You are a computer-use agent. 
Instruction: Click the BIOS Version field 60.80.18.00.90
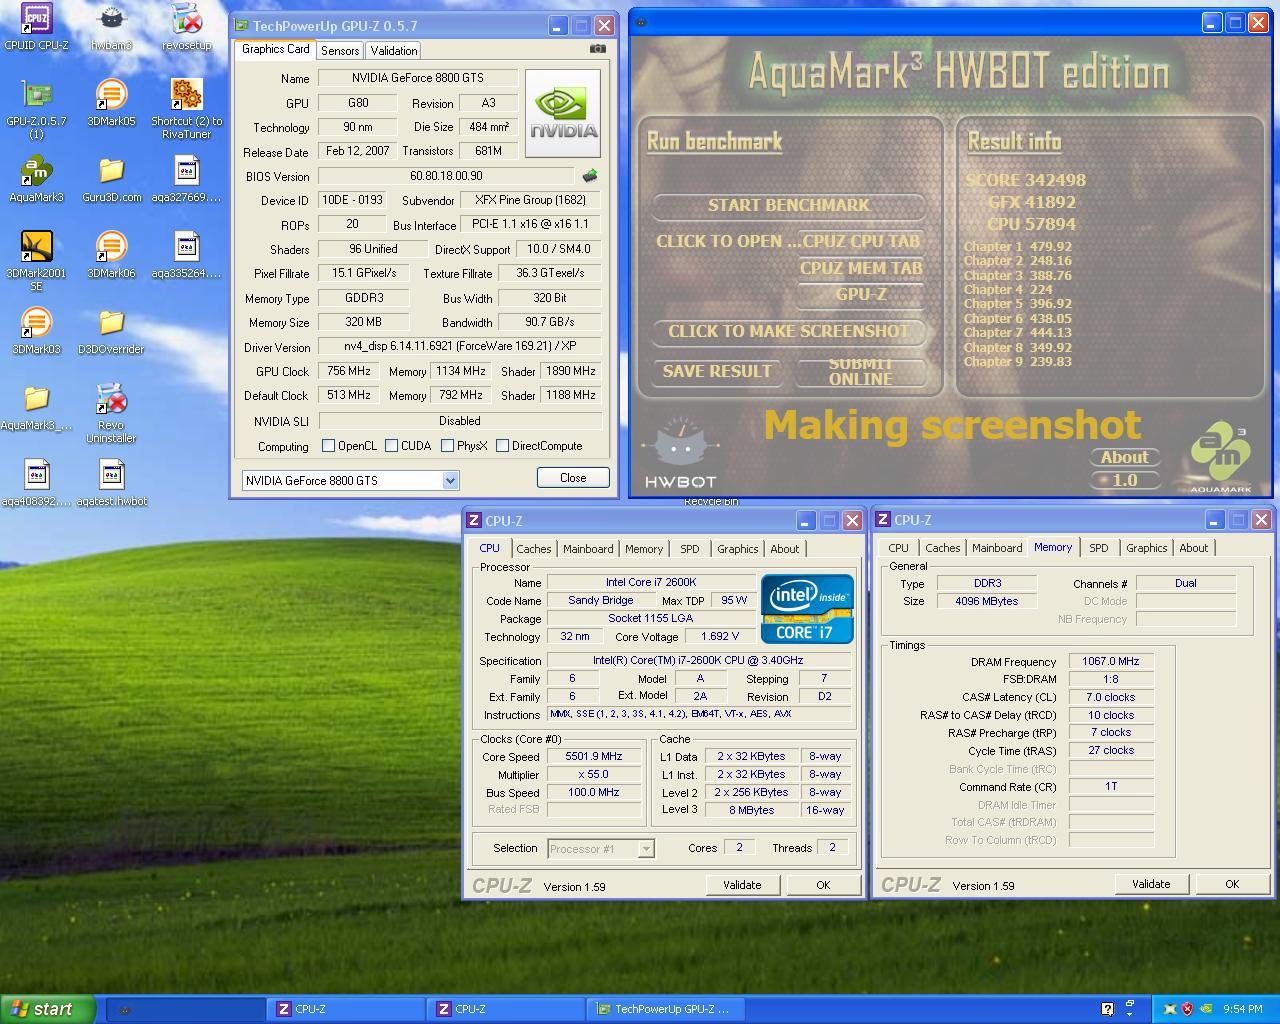click(x=446, y=176)
